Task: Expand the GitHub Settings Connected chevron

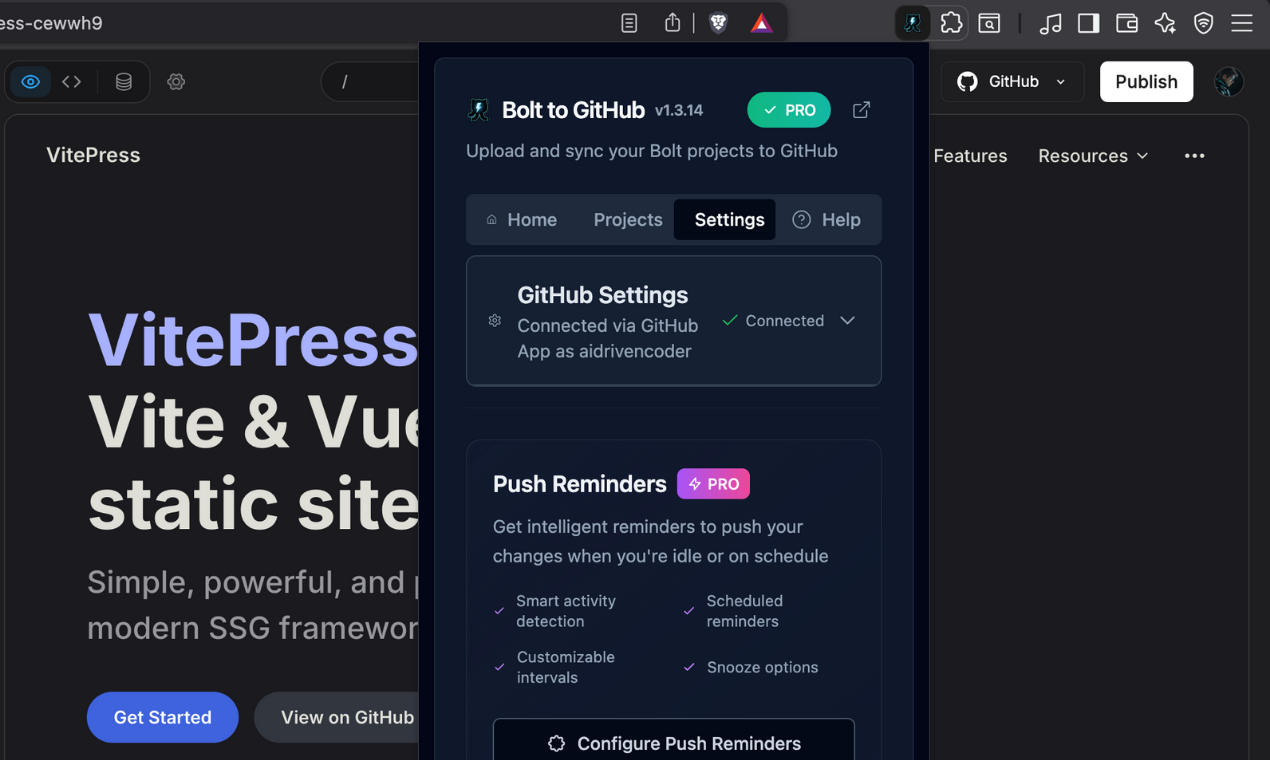Action: 847,320
